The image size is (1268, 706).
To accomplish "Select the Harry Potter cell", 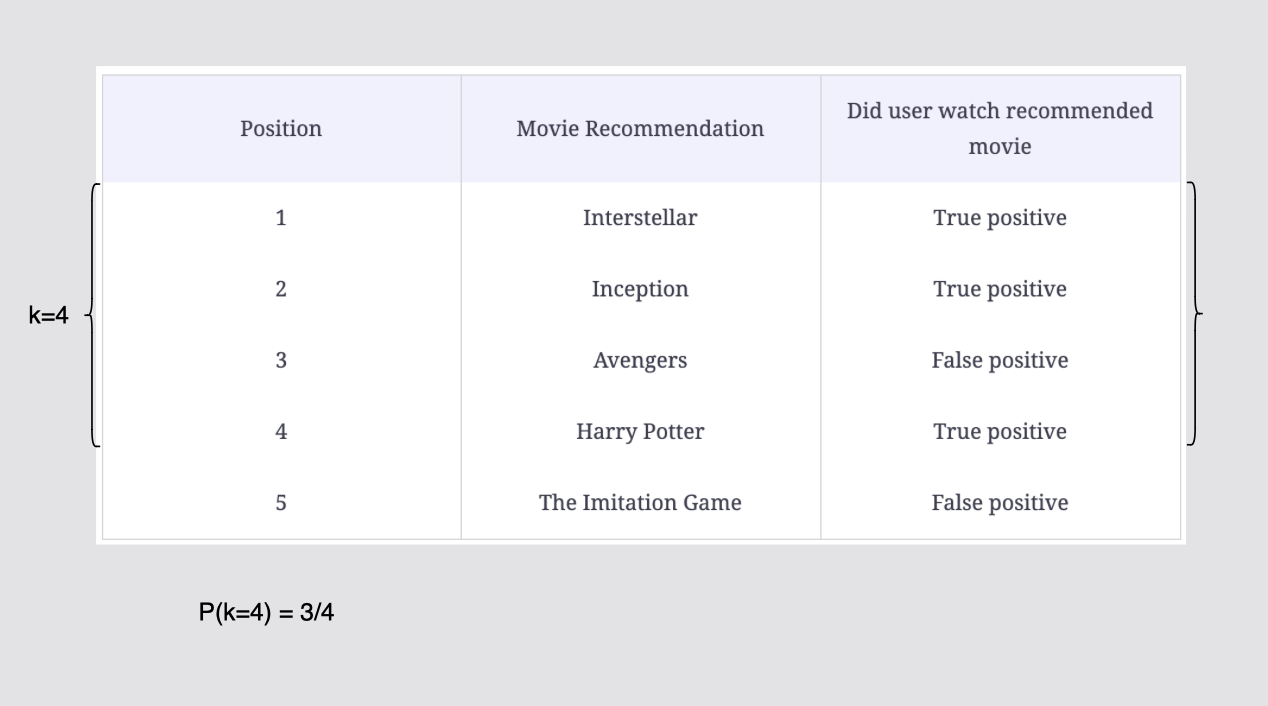I will [640, 431].
